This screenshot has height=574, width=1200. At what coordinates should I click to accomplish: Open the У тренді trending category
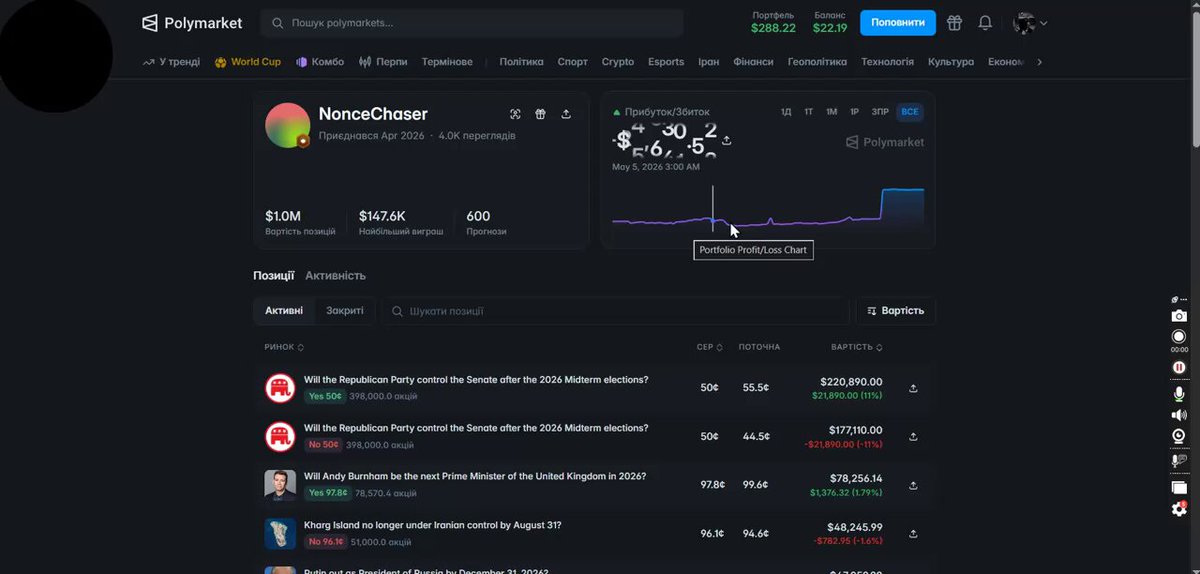(171, 62)
